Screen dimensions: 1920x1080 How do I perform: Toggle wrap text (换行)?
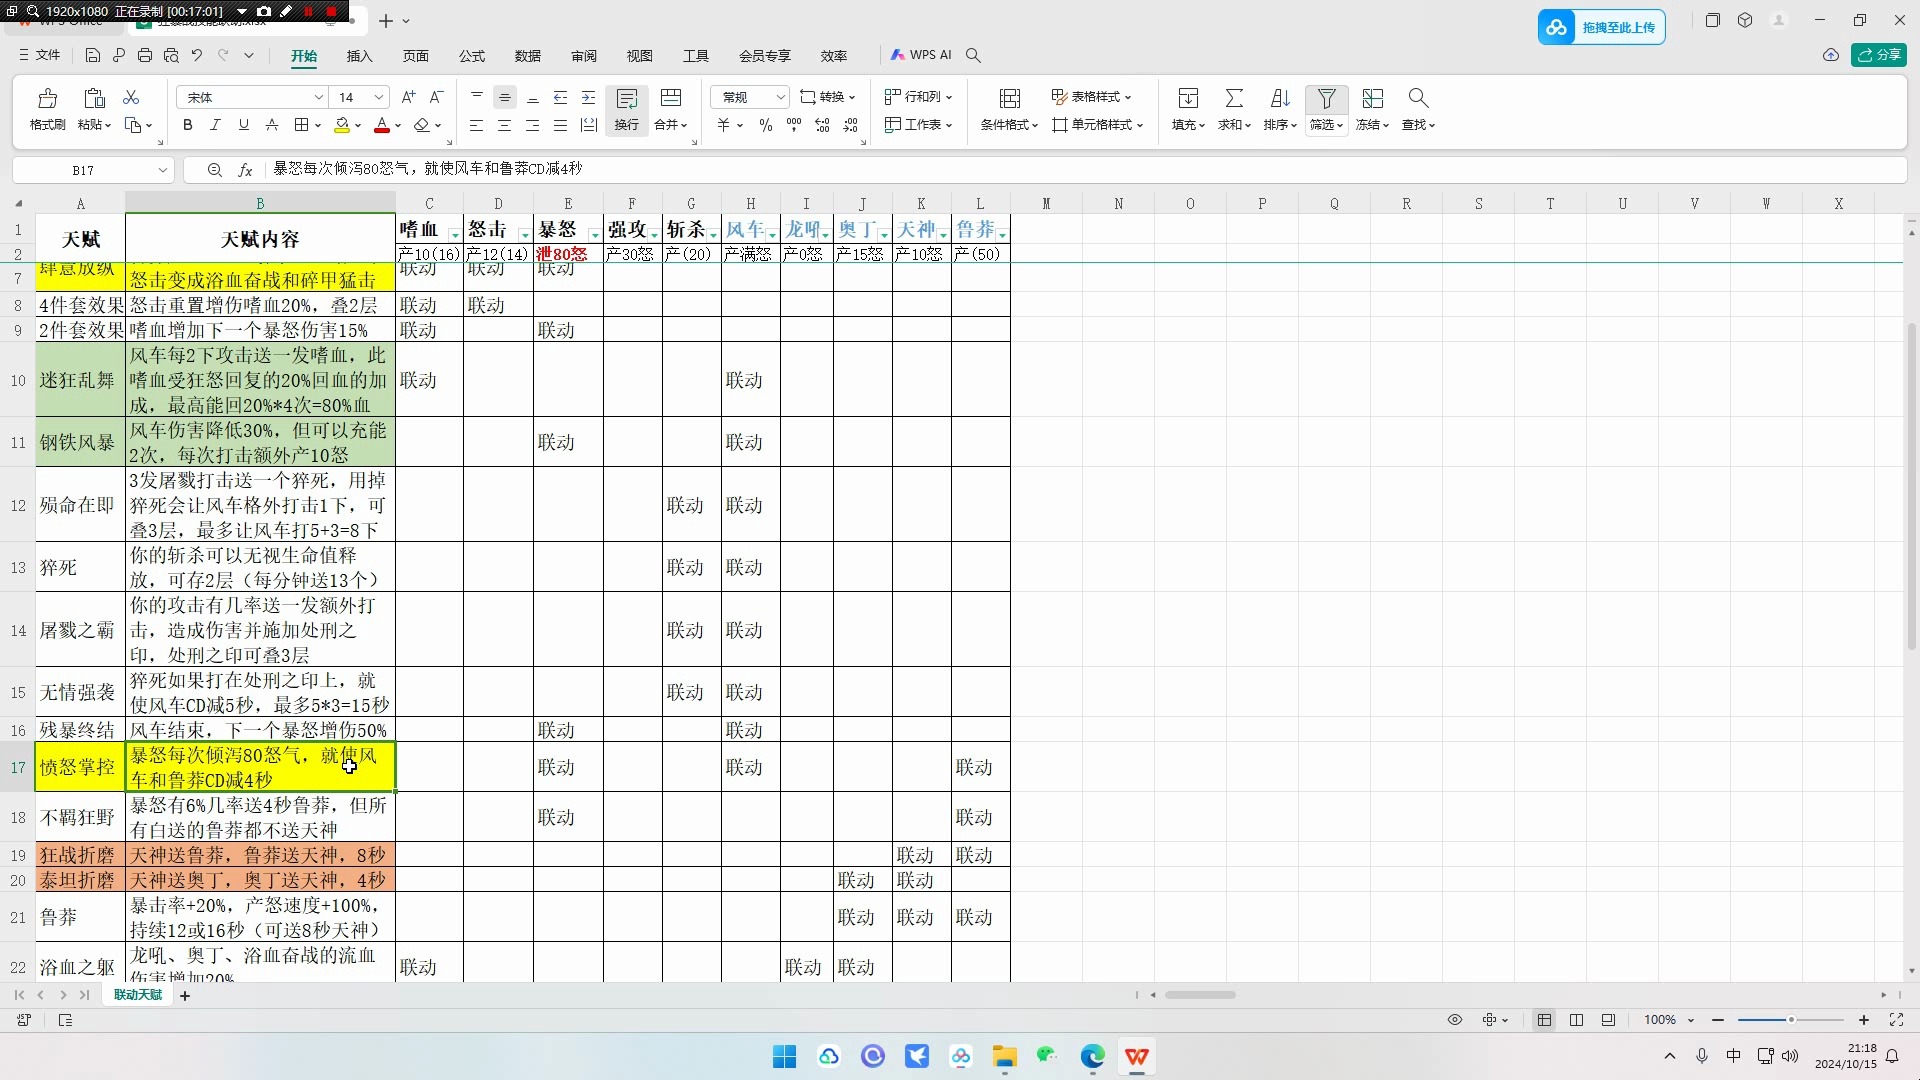click(627, 110)
